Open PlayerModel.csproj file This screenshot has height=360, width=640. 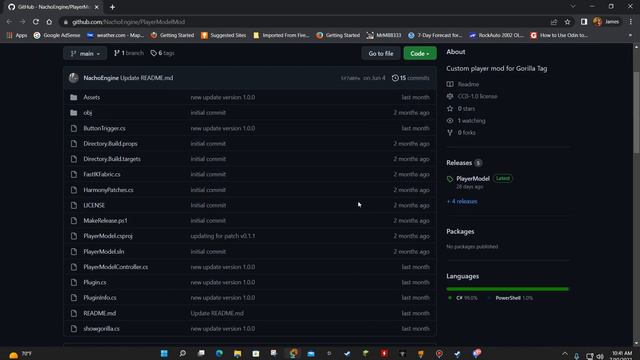108,236
